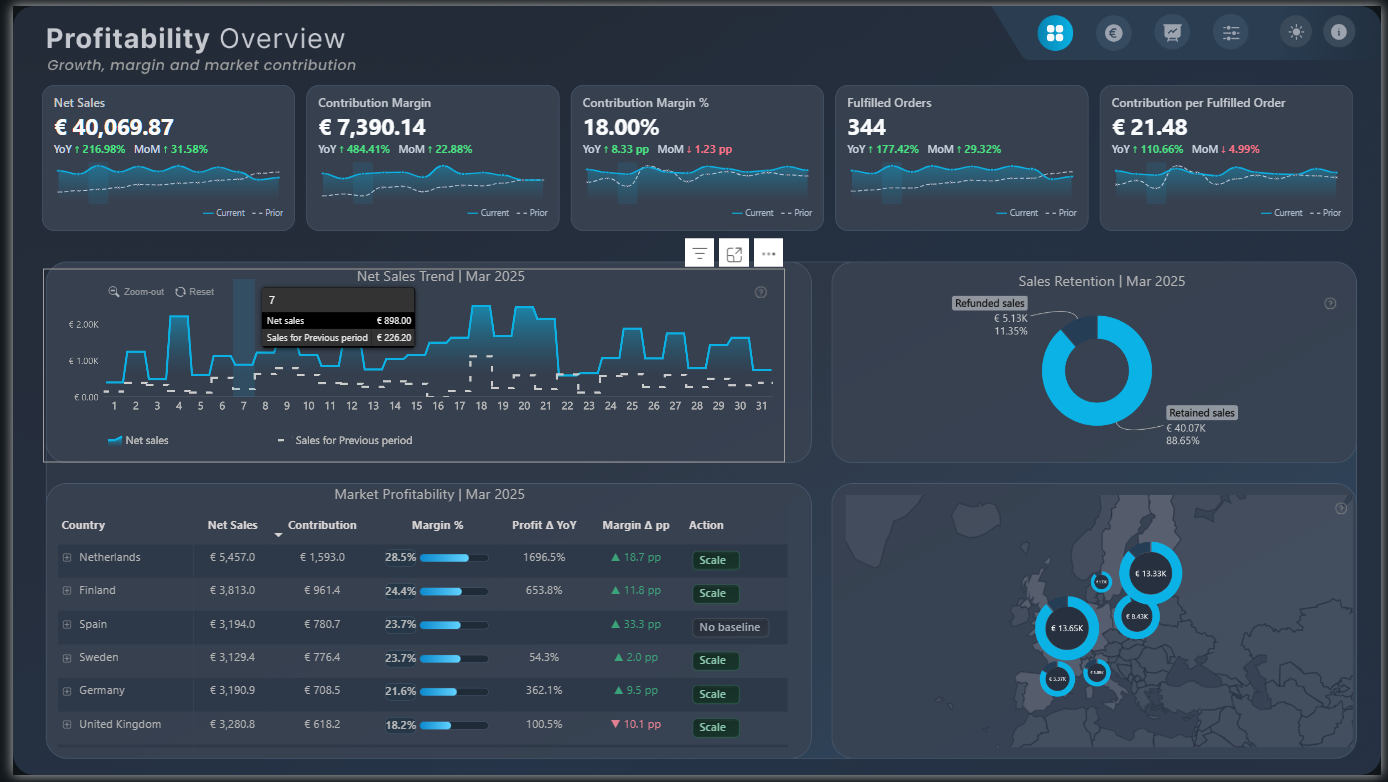This screenshot has width=1388, height=782.
Task: Click the Reset chart button
Action: click(x=194, y=292)
